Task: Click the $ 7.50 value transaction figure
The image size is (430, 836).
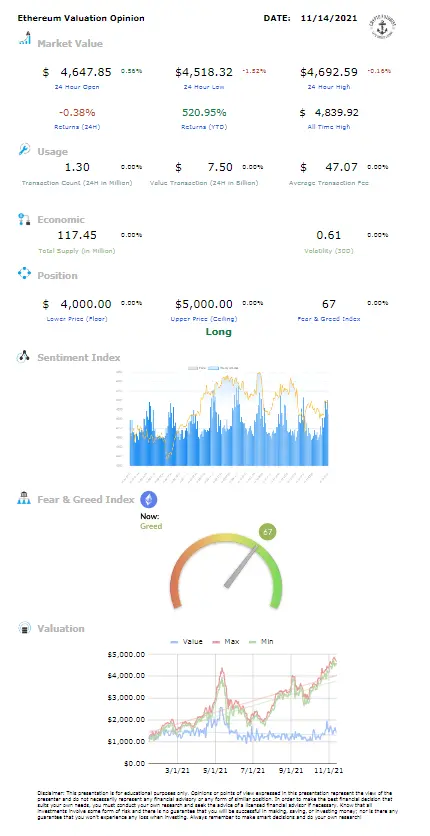Action: click(x=204, y=167)
